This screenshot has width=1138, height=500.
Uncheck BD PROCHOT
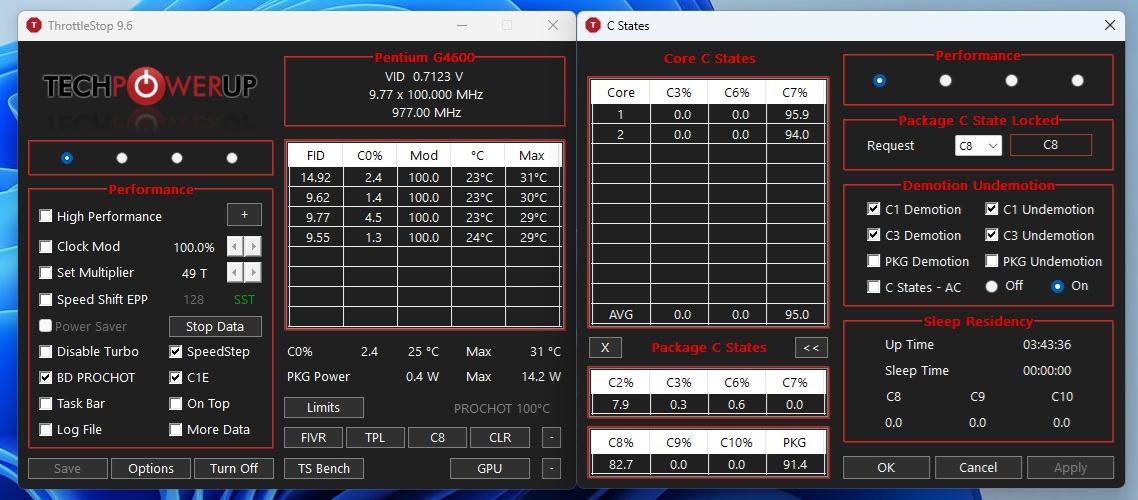[46, 377]
